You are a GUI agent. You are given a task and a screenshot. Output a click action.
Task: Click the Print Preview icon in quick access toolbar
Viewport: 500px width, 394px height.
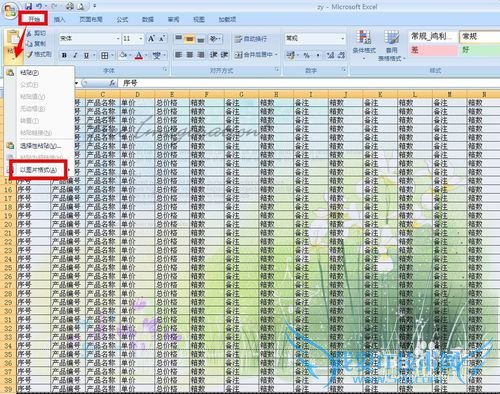point(80,6)
